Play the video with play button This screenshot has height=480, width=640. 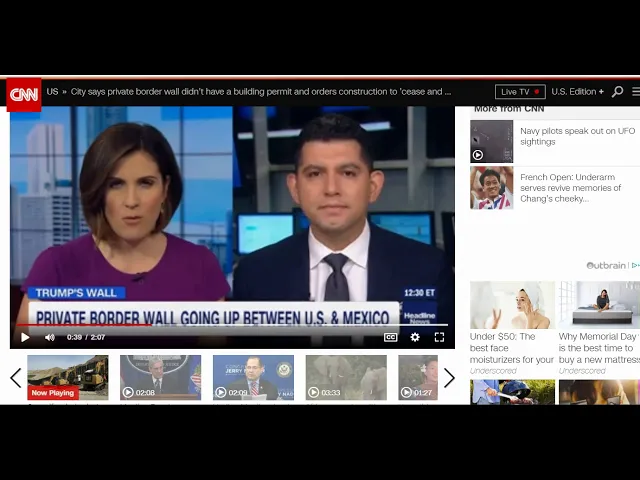point(25,337)
